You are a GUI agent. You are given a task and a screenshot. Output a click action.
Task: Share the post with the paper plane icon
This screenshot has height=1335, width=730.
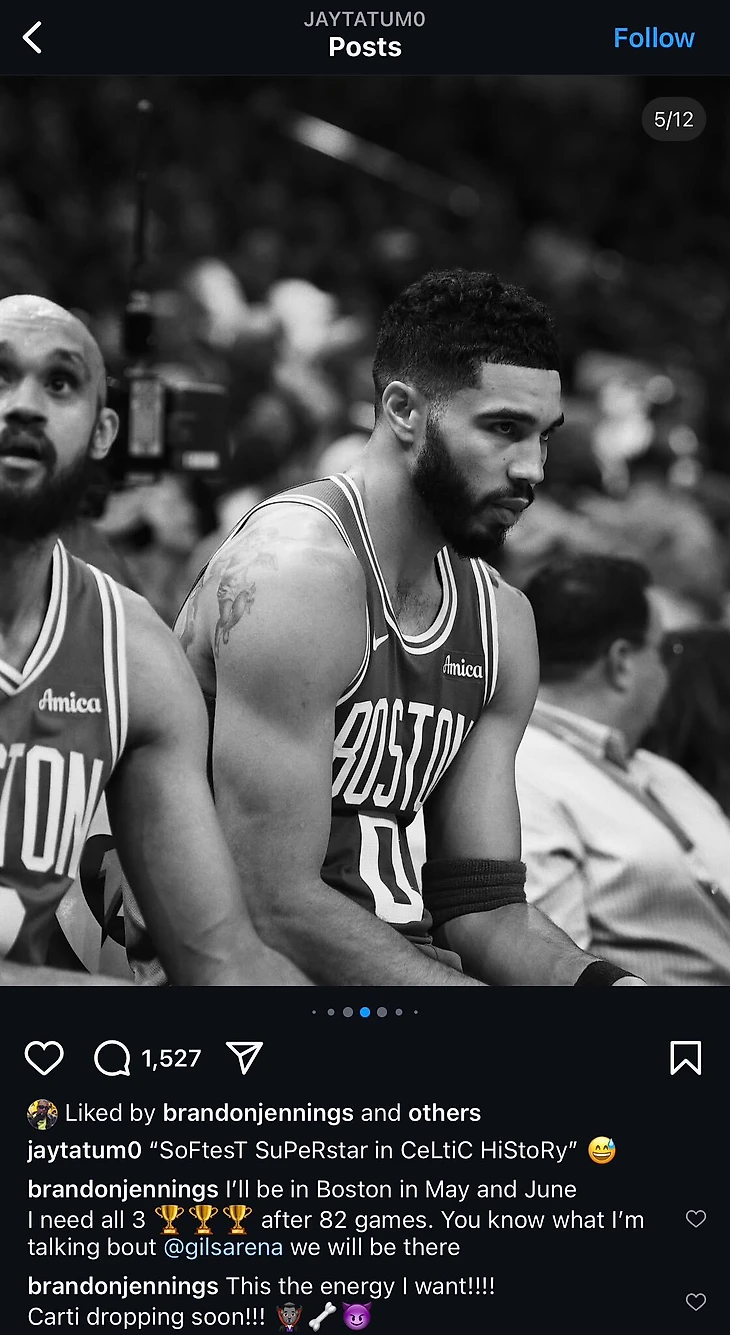pos(244,1057)
